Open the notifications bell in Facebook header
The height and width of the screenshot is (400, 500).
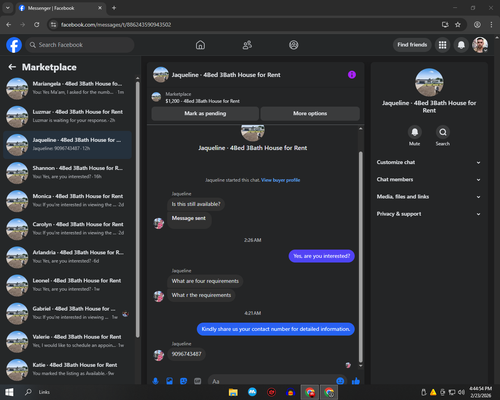point(461,45)
